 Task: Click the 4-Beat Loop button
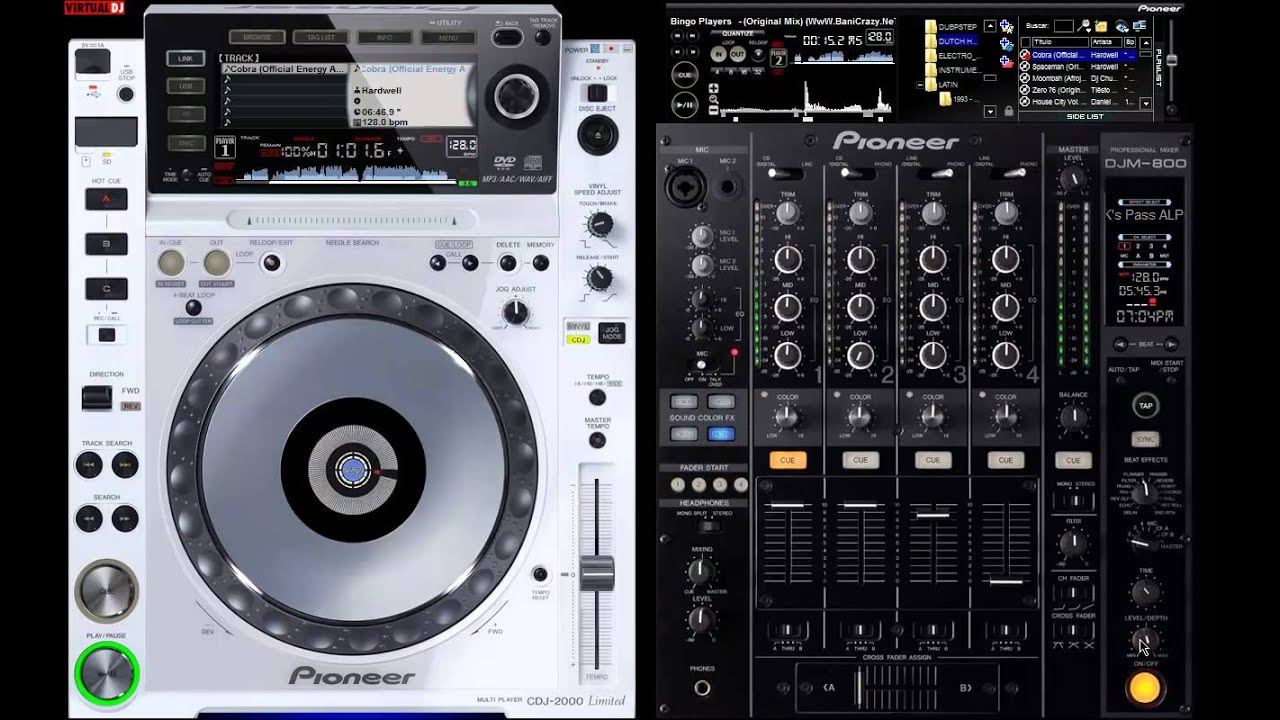(x=192, y=308)
